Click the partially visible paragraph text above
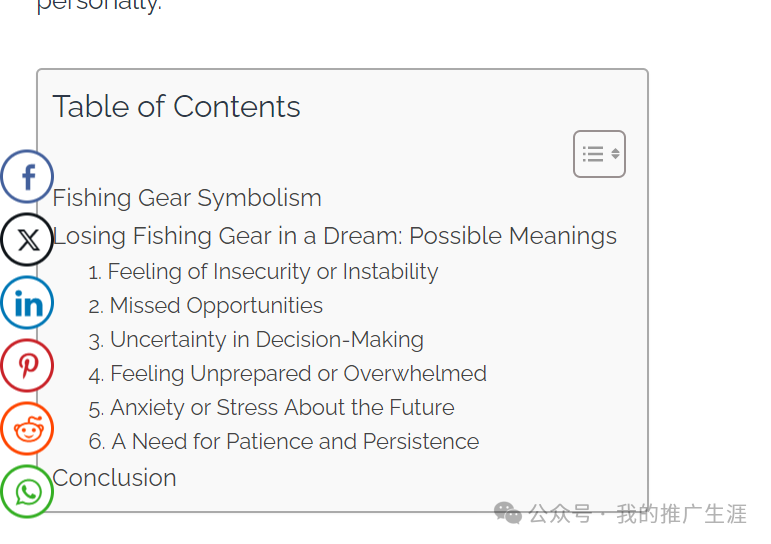Viewport: 771px width, 544px height. (99, 5)
